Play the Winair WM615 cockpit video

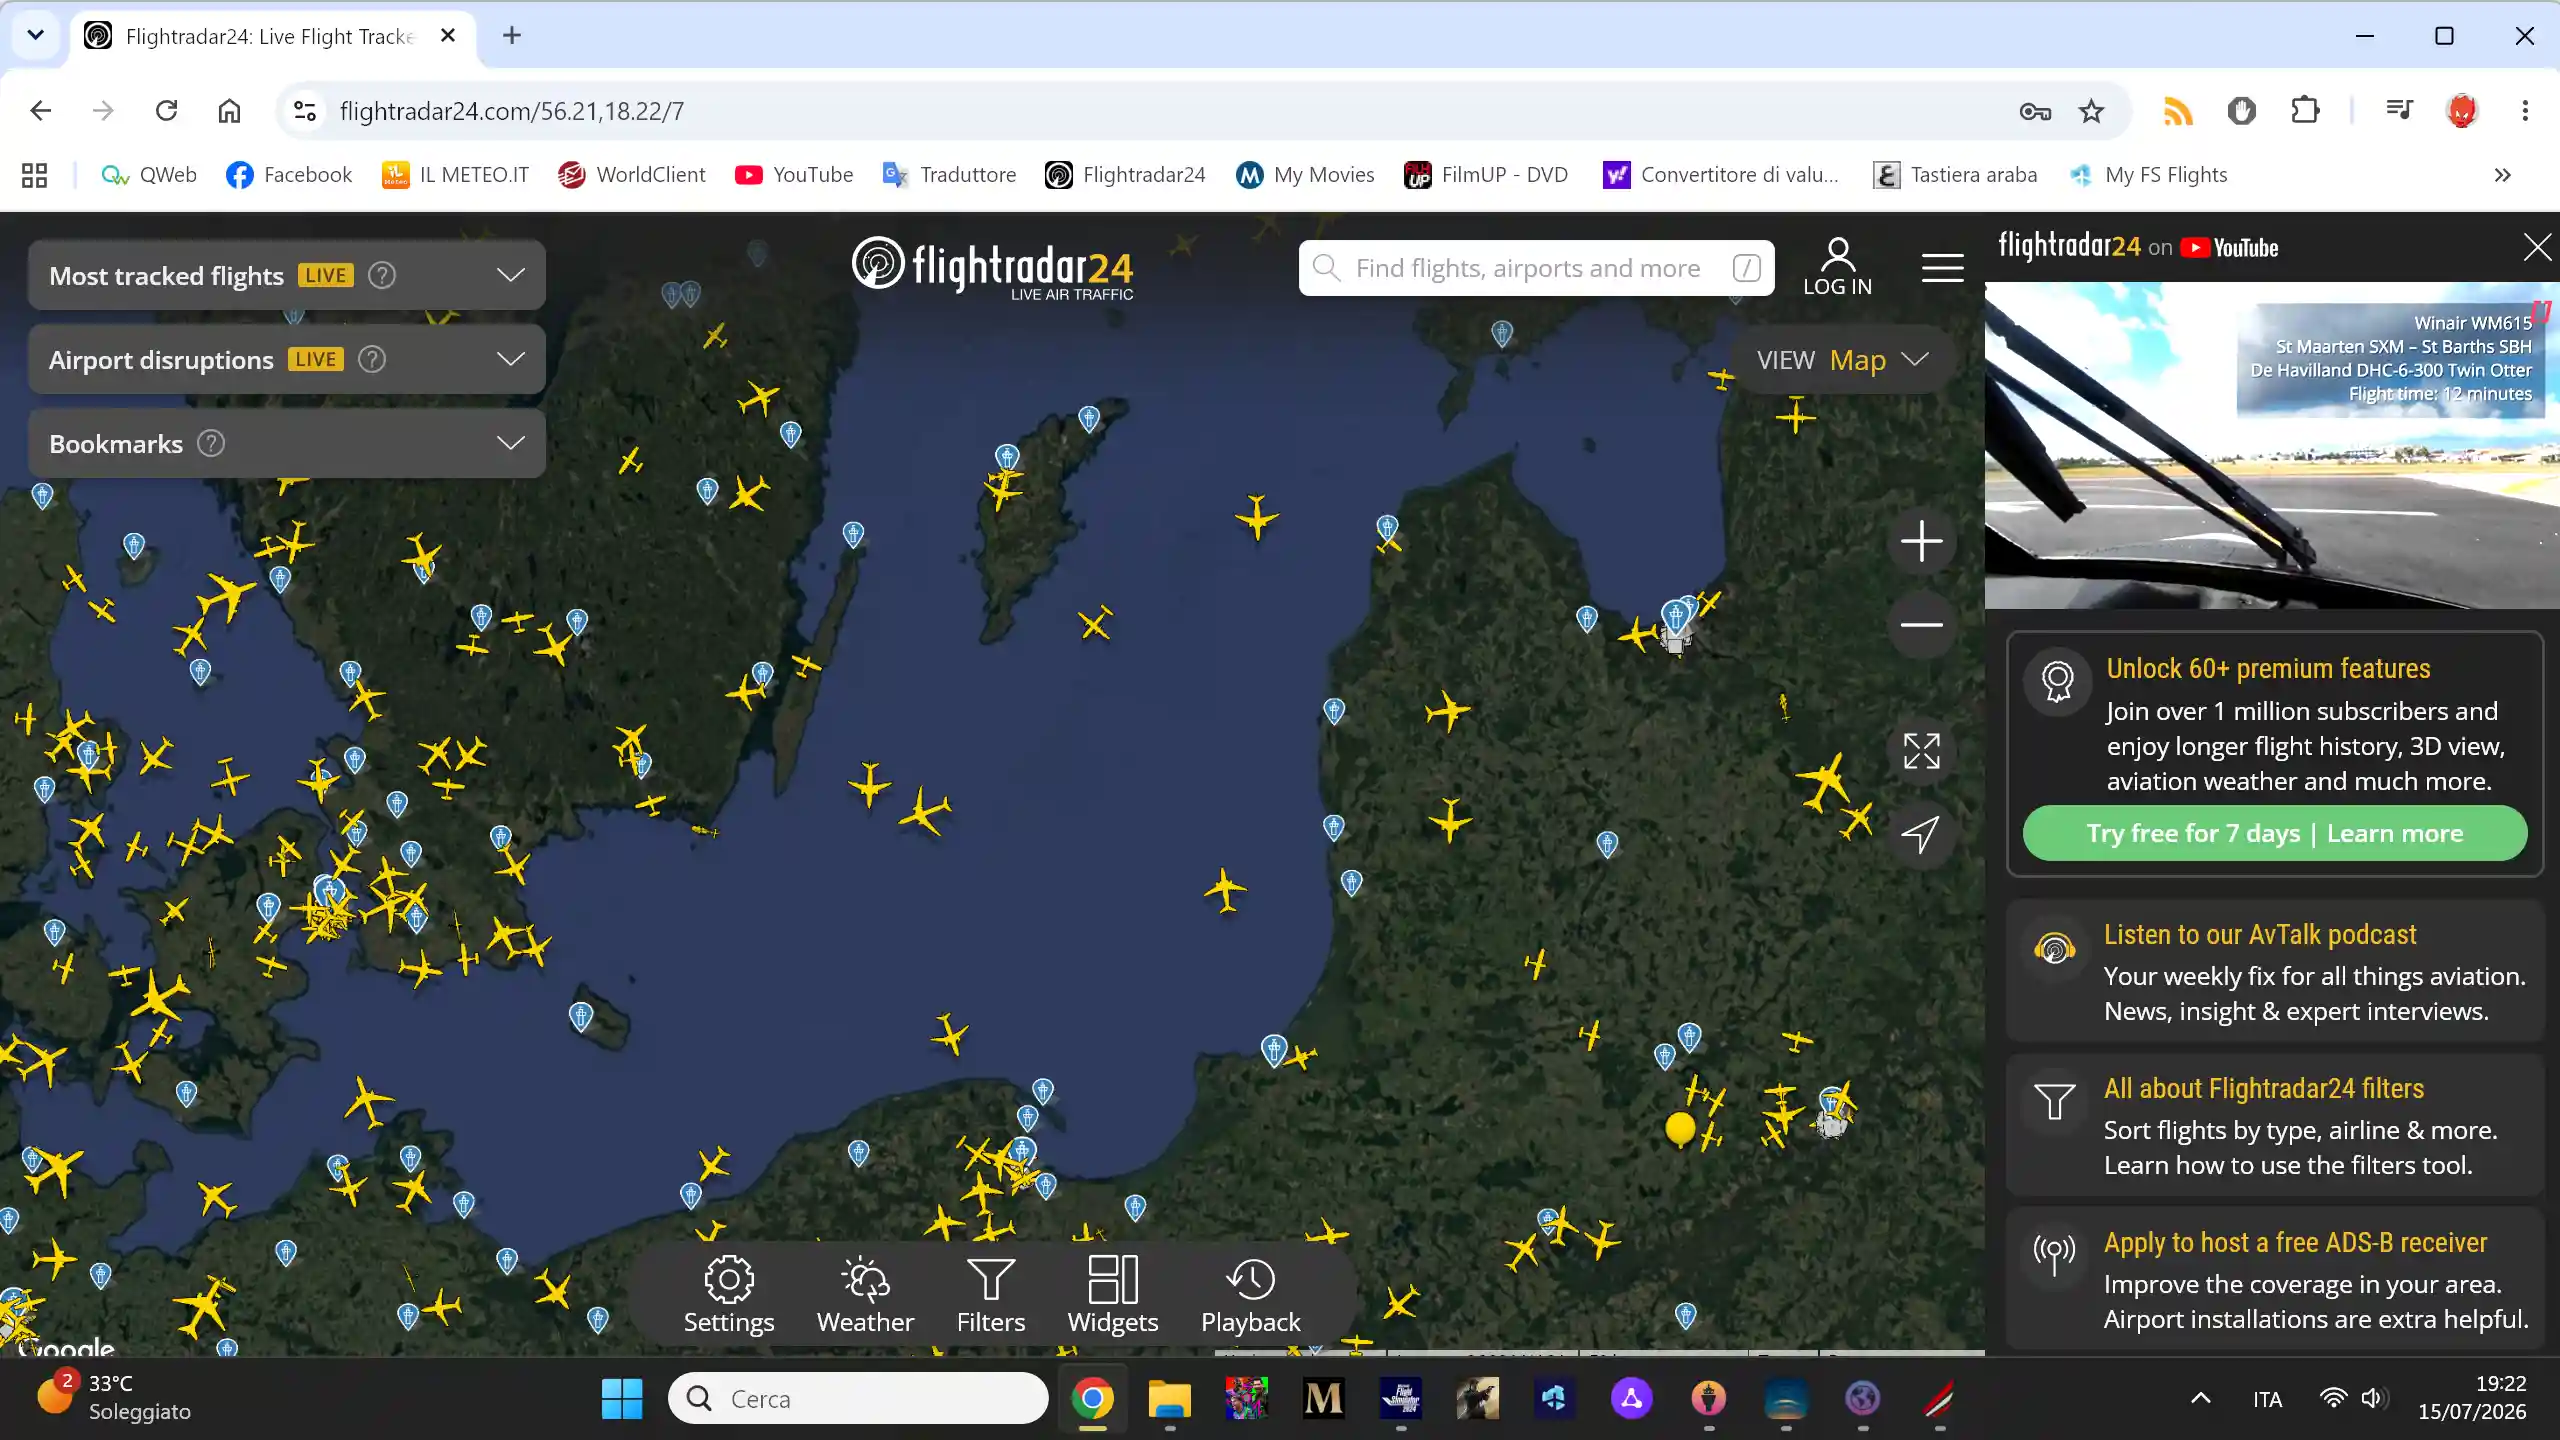click(2272, 445)
